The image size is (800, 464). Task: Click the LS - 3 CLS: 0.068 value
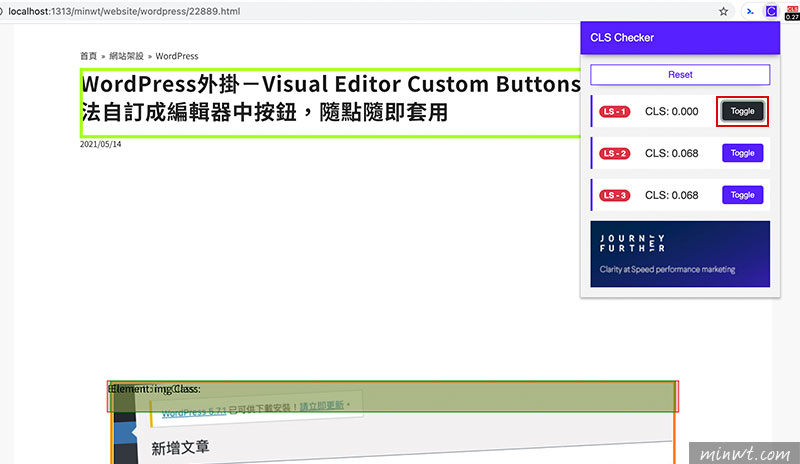coord(671,195)
